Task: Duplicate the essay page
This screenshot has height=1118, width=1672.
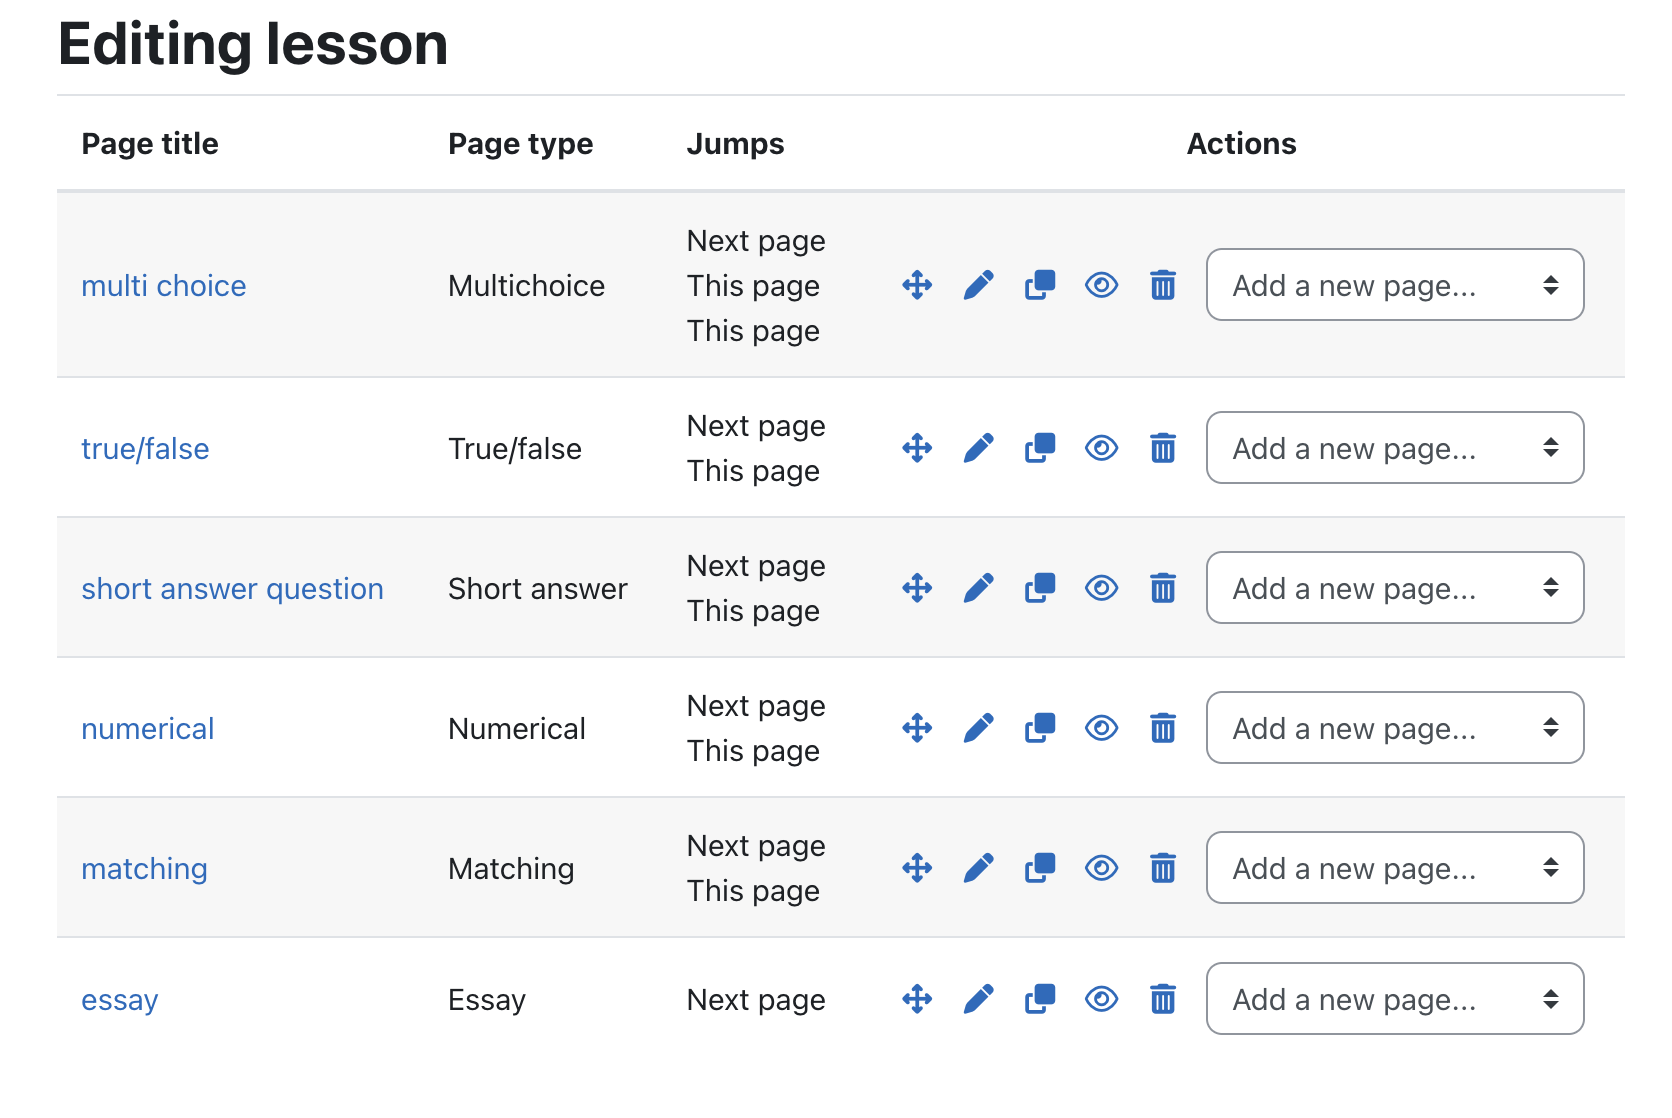Action: point(1040,999)
